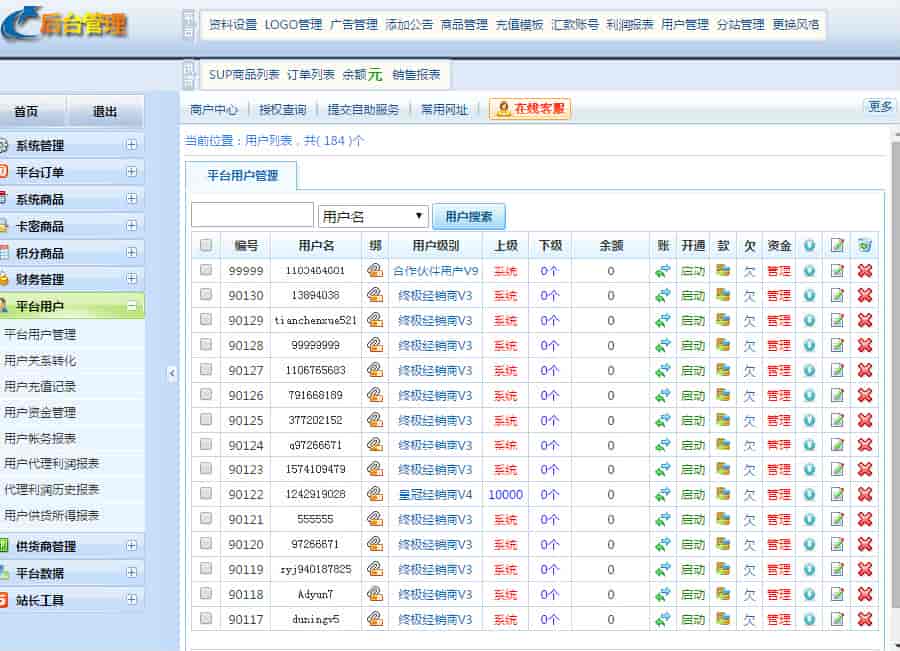Check the box for user 99999
This screenshot has width=900, height=651.
(206, 270)
